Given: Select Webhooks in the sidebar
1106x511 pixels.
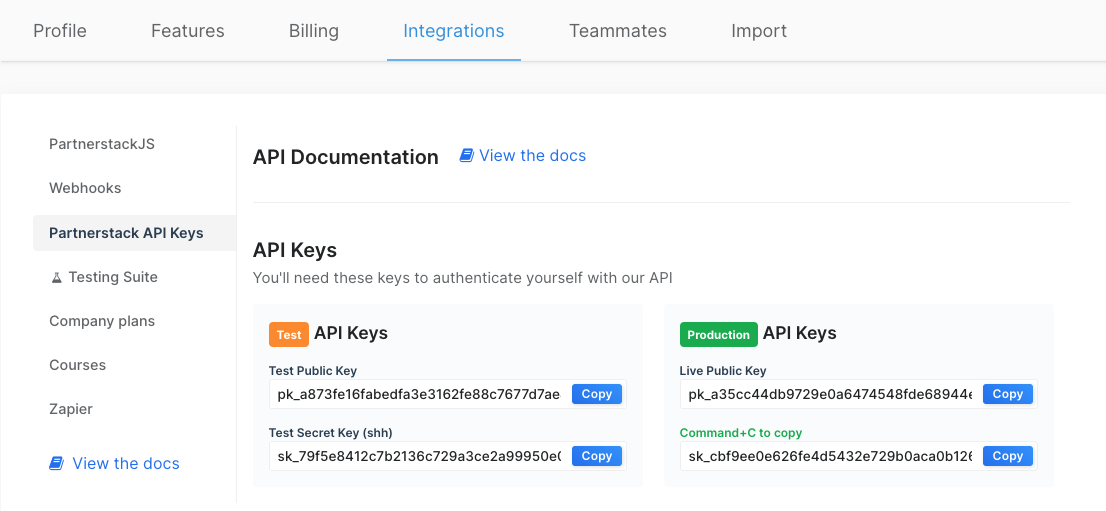Looking at the screenshot, I should point(85,188).
